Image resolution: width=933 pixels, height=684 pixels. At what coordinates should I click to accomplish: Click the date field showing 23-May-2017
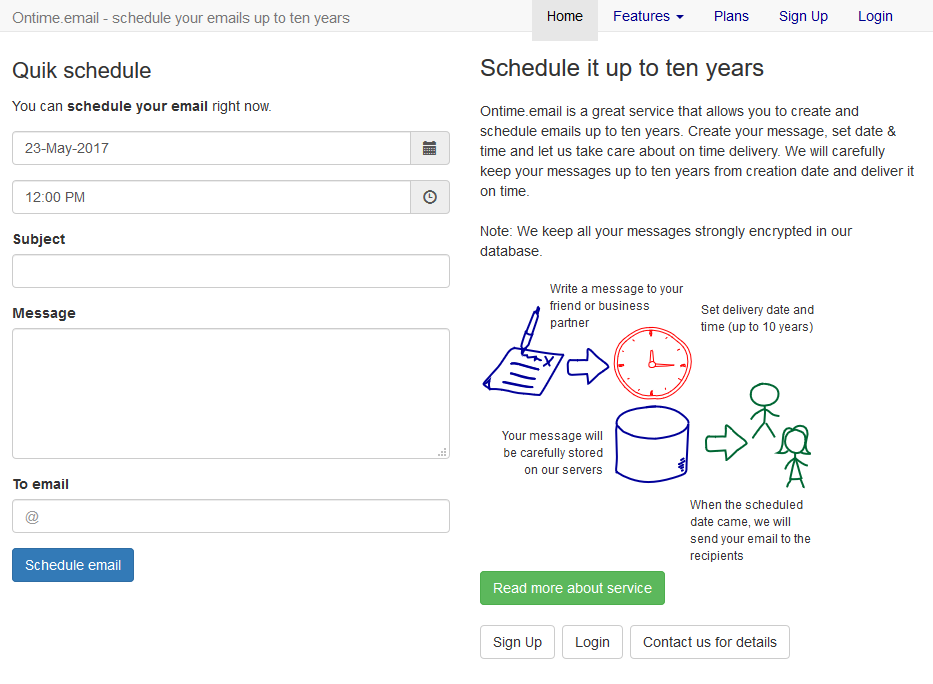point(211,148)
